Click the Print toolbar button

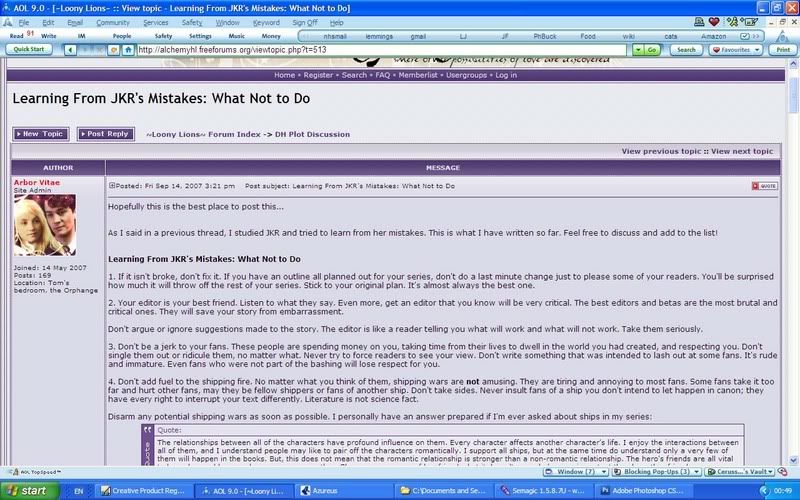[783, 49]
